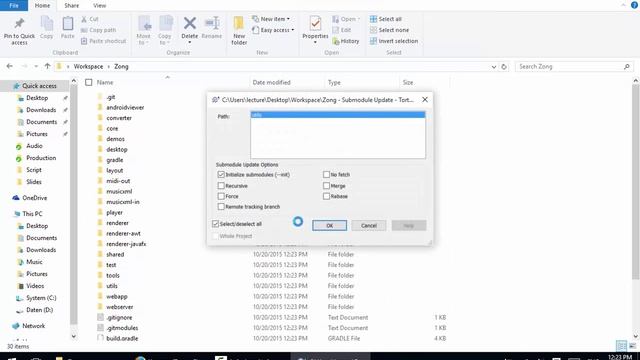The height and width of the screenshot is (360, 640).
Task: Click the Copy to icon
Action: pyautogui.click(x=165, y=24)
